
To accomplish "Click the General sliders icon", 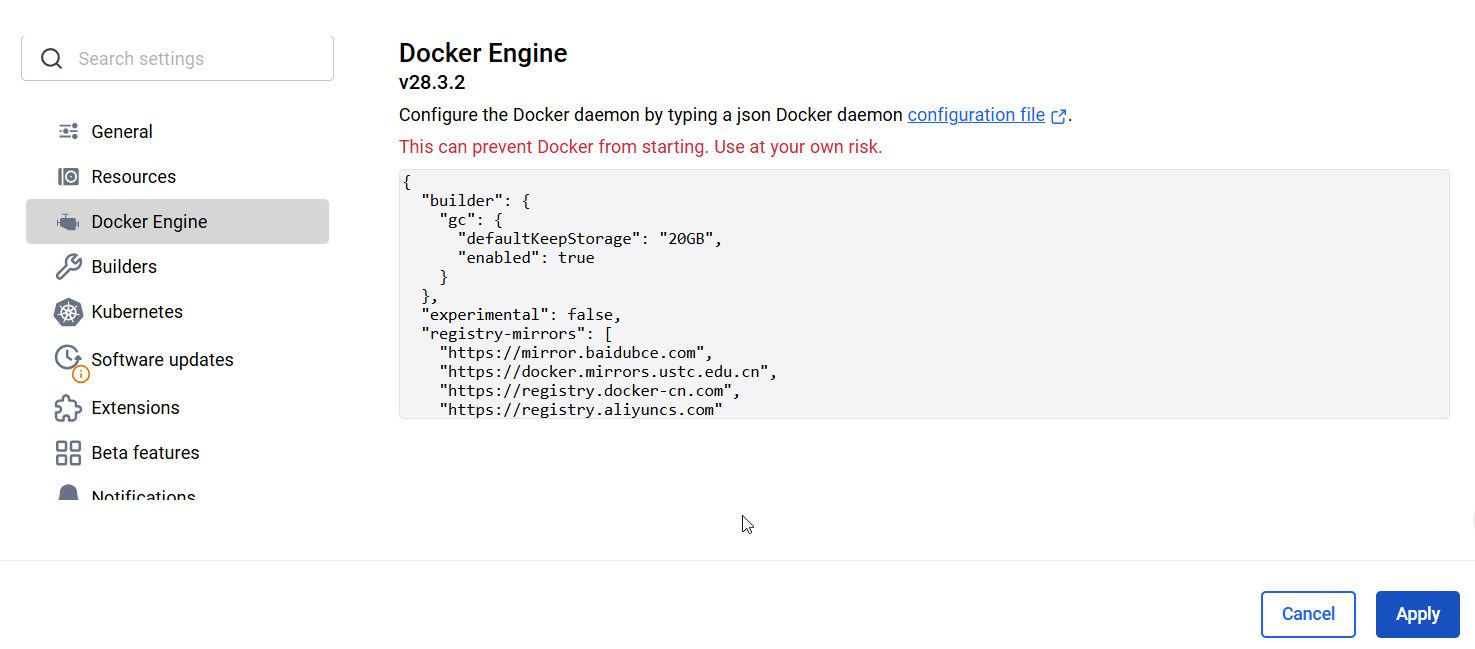I will point(68,131).
